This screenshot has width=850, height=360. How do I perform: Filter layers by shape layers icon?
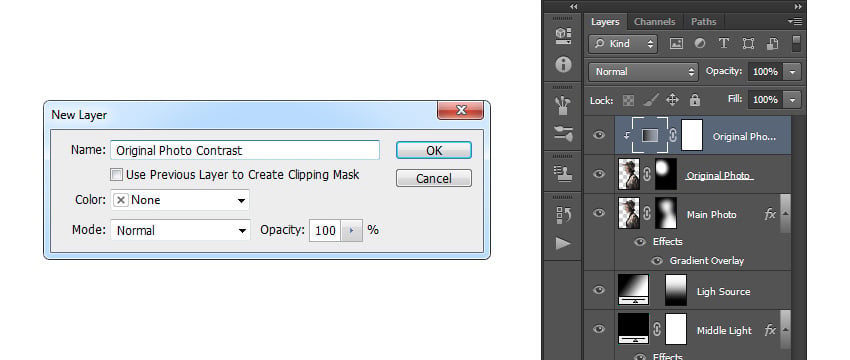pyautogui.click(x=748, y=44)
